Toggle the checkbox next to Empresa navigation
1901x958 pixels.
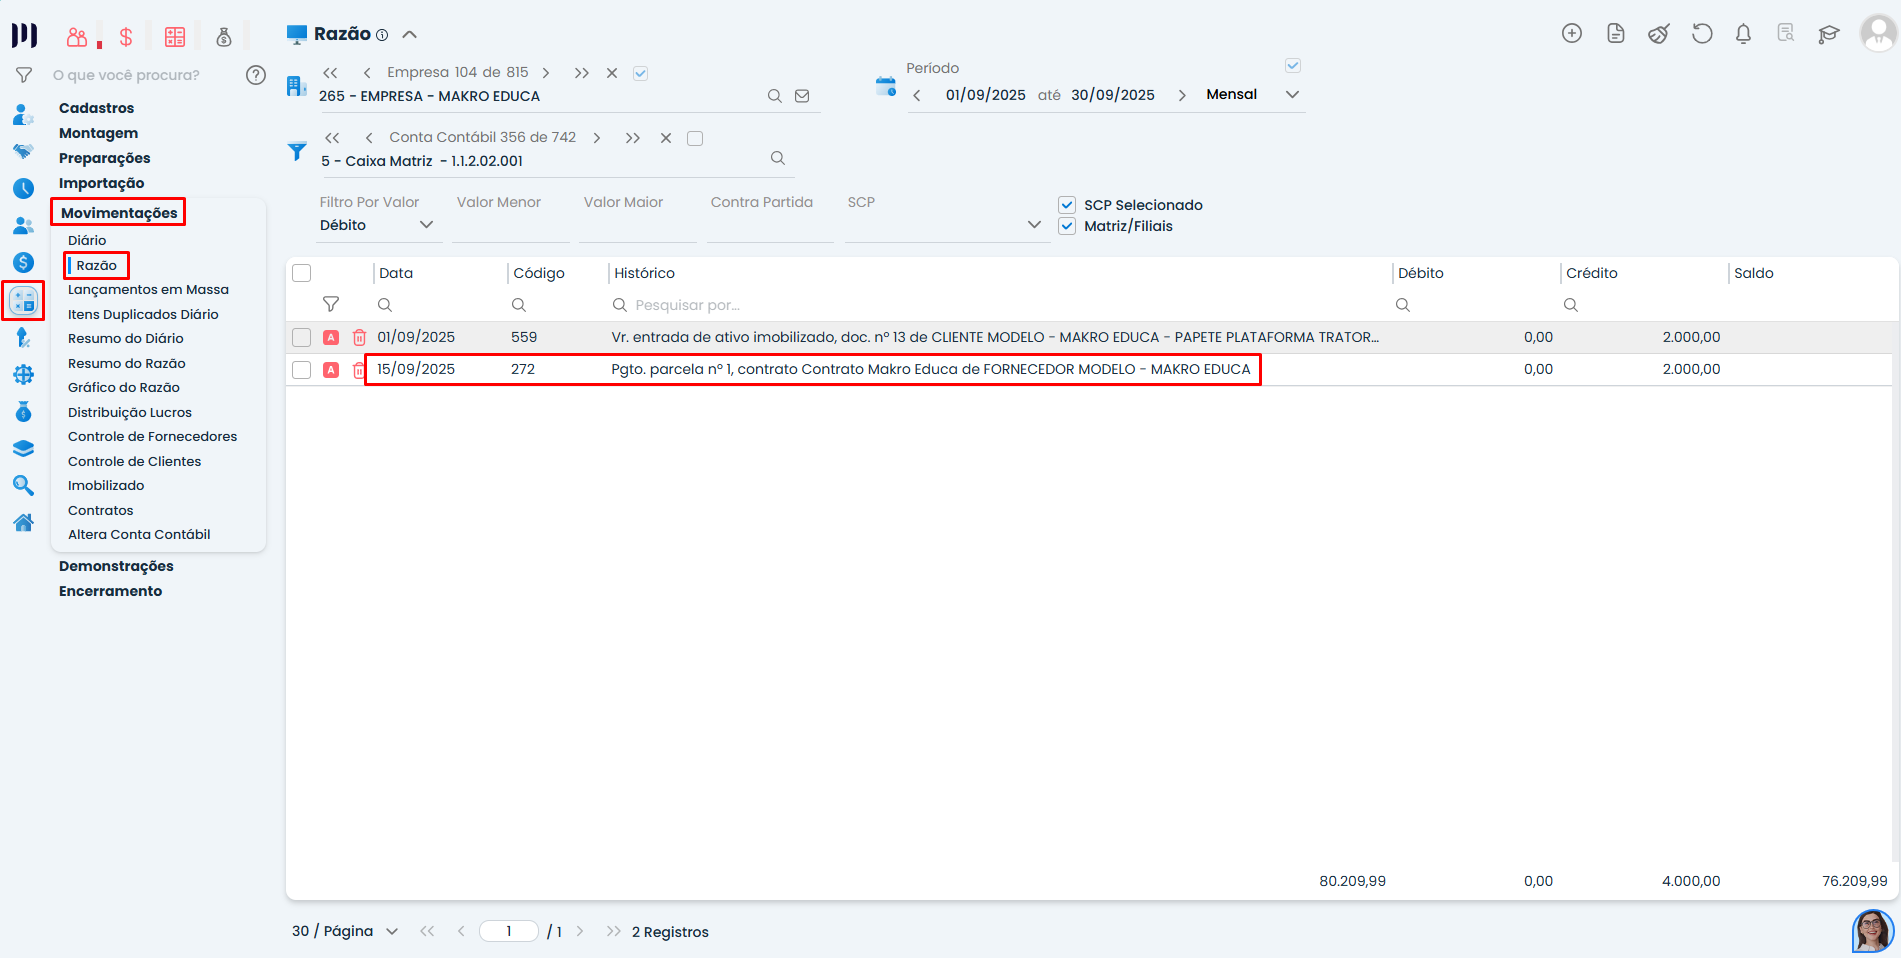641,73
